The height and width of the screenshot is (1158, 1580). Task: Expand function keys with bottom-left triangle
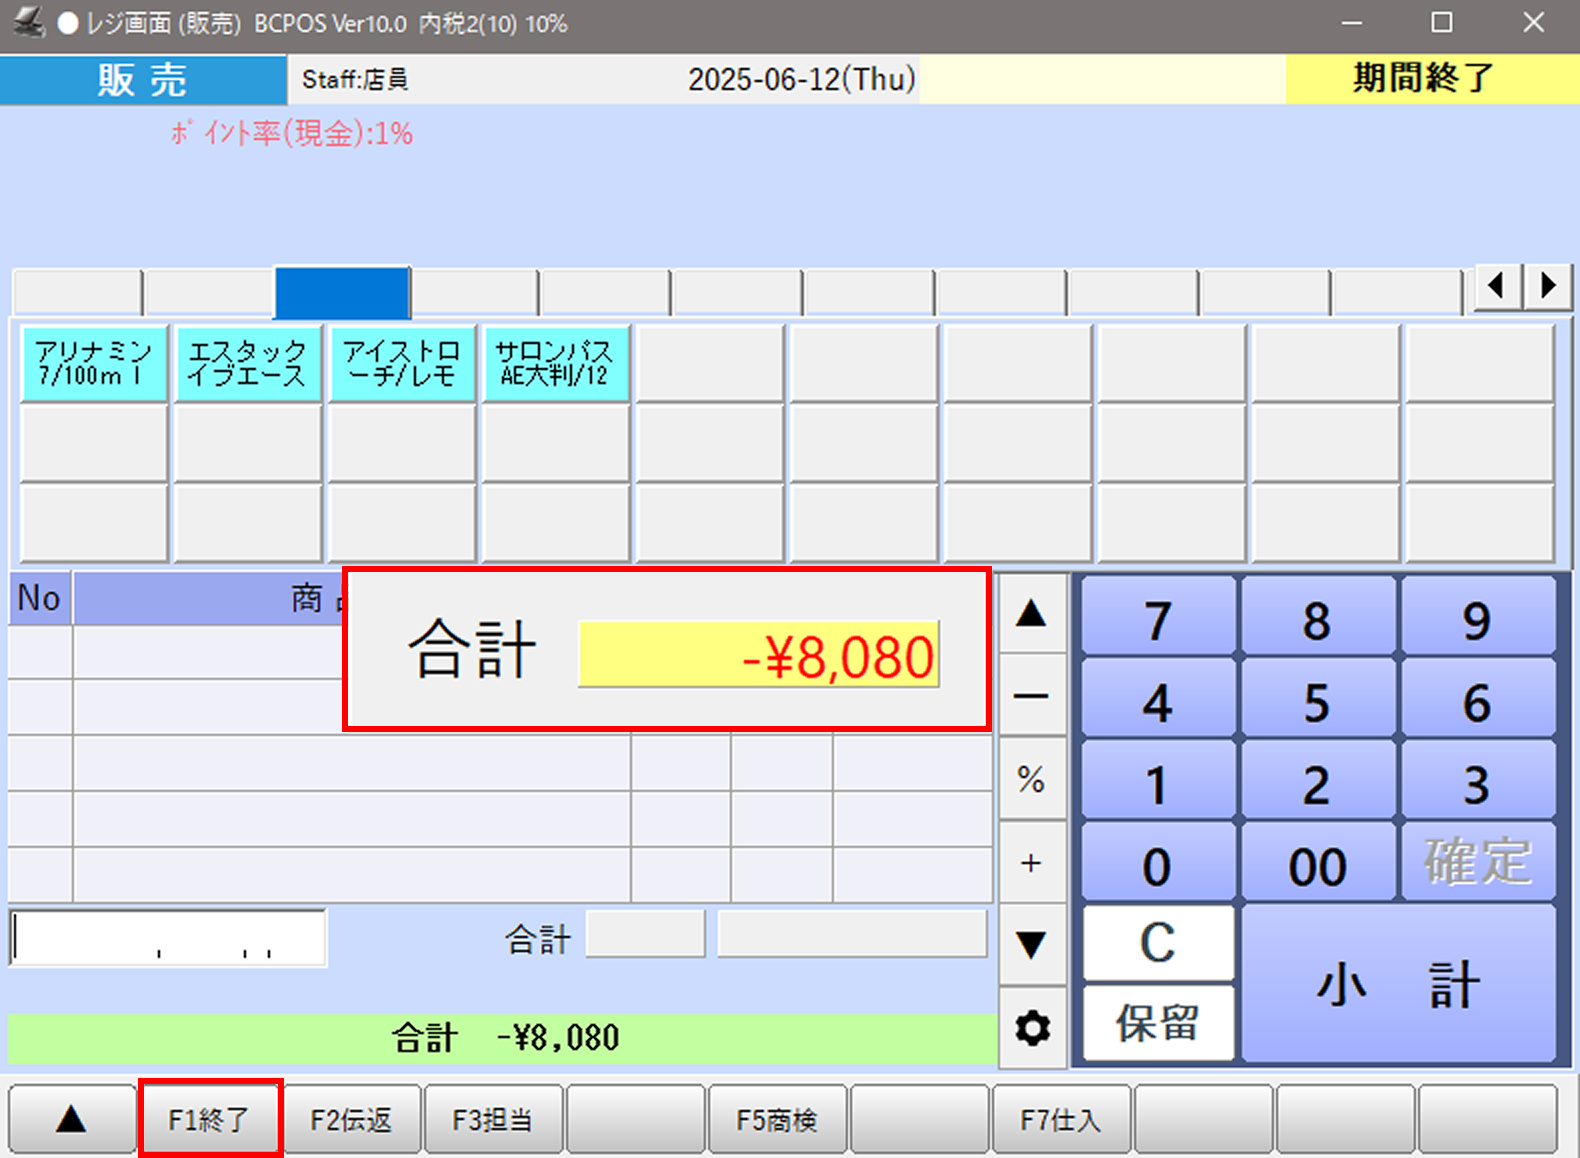pyautogui.click(x=71, y=1119)
